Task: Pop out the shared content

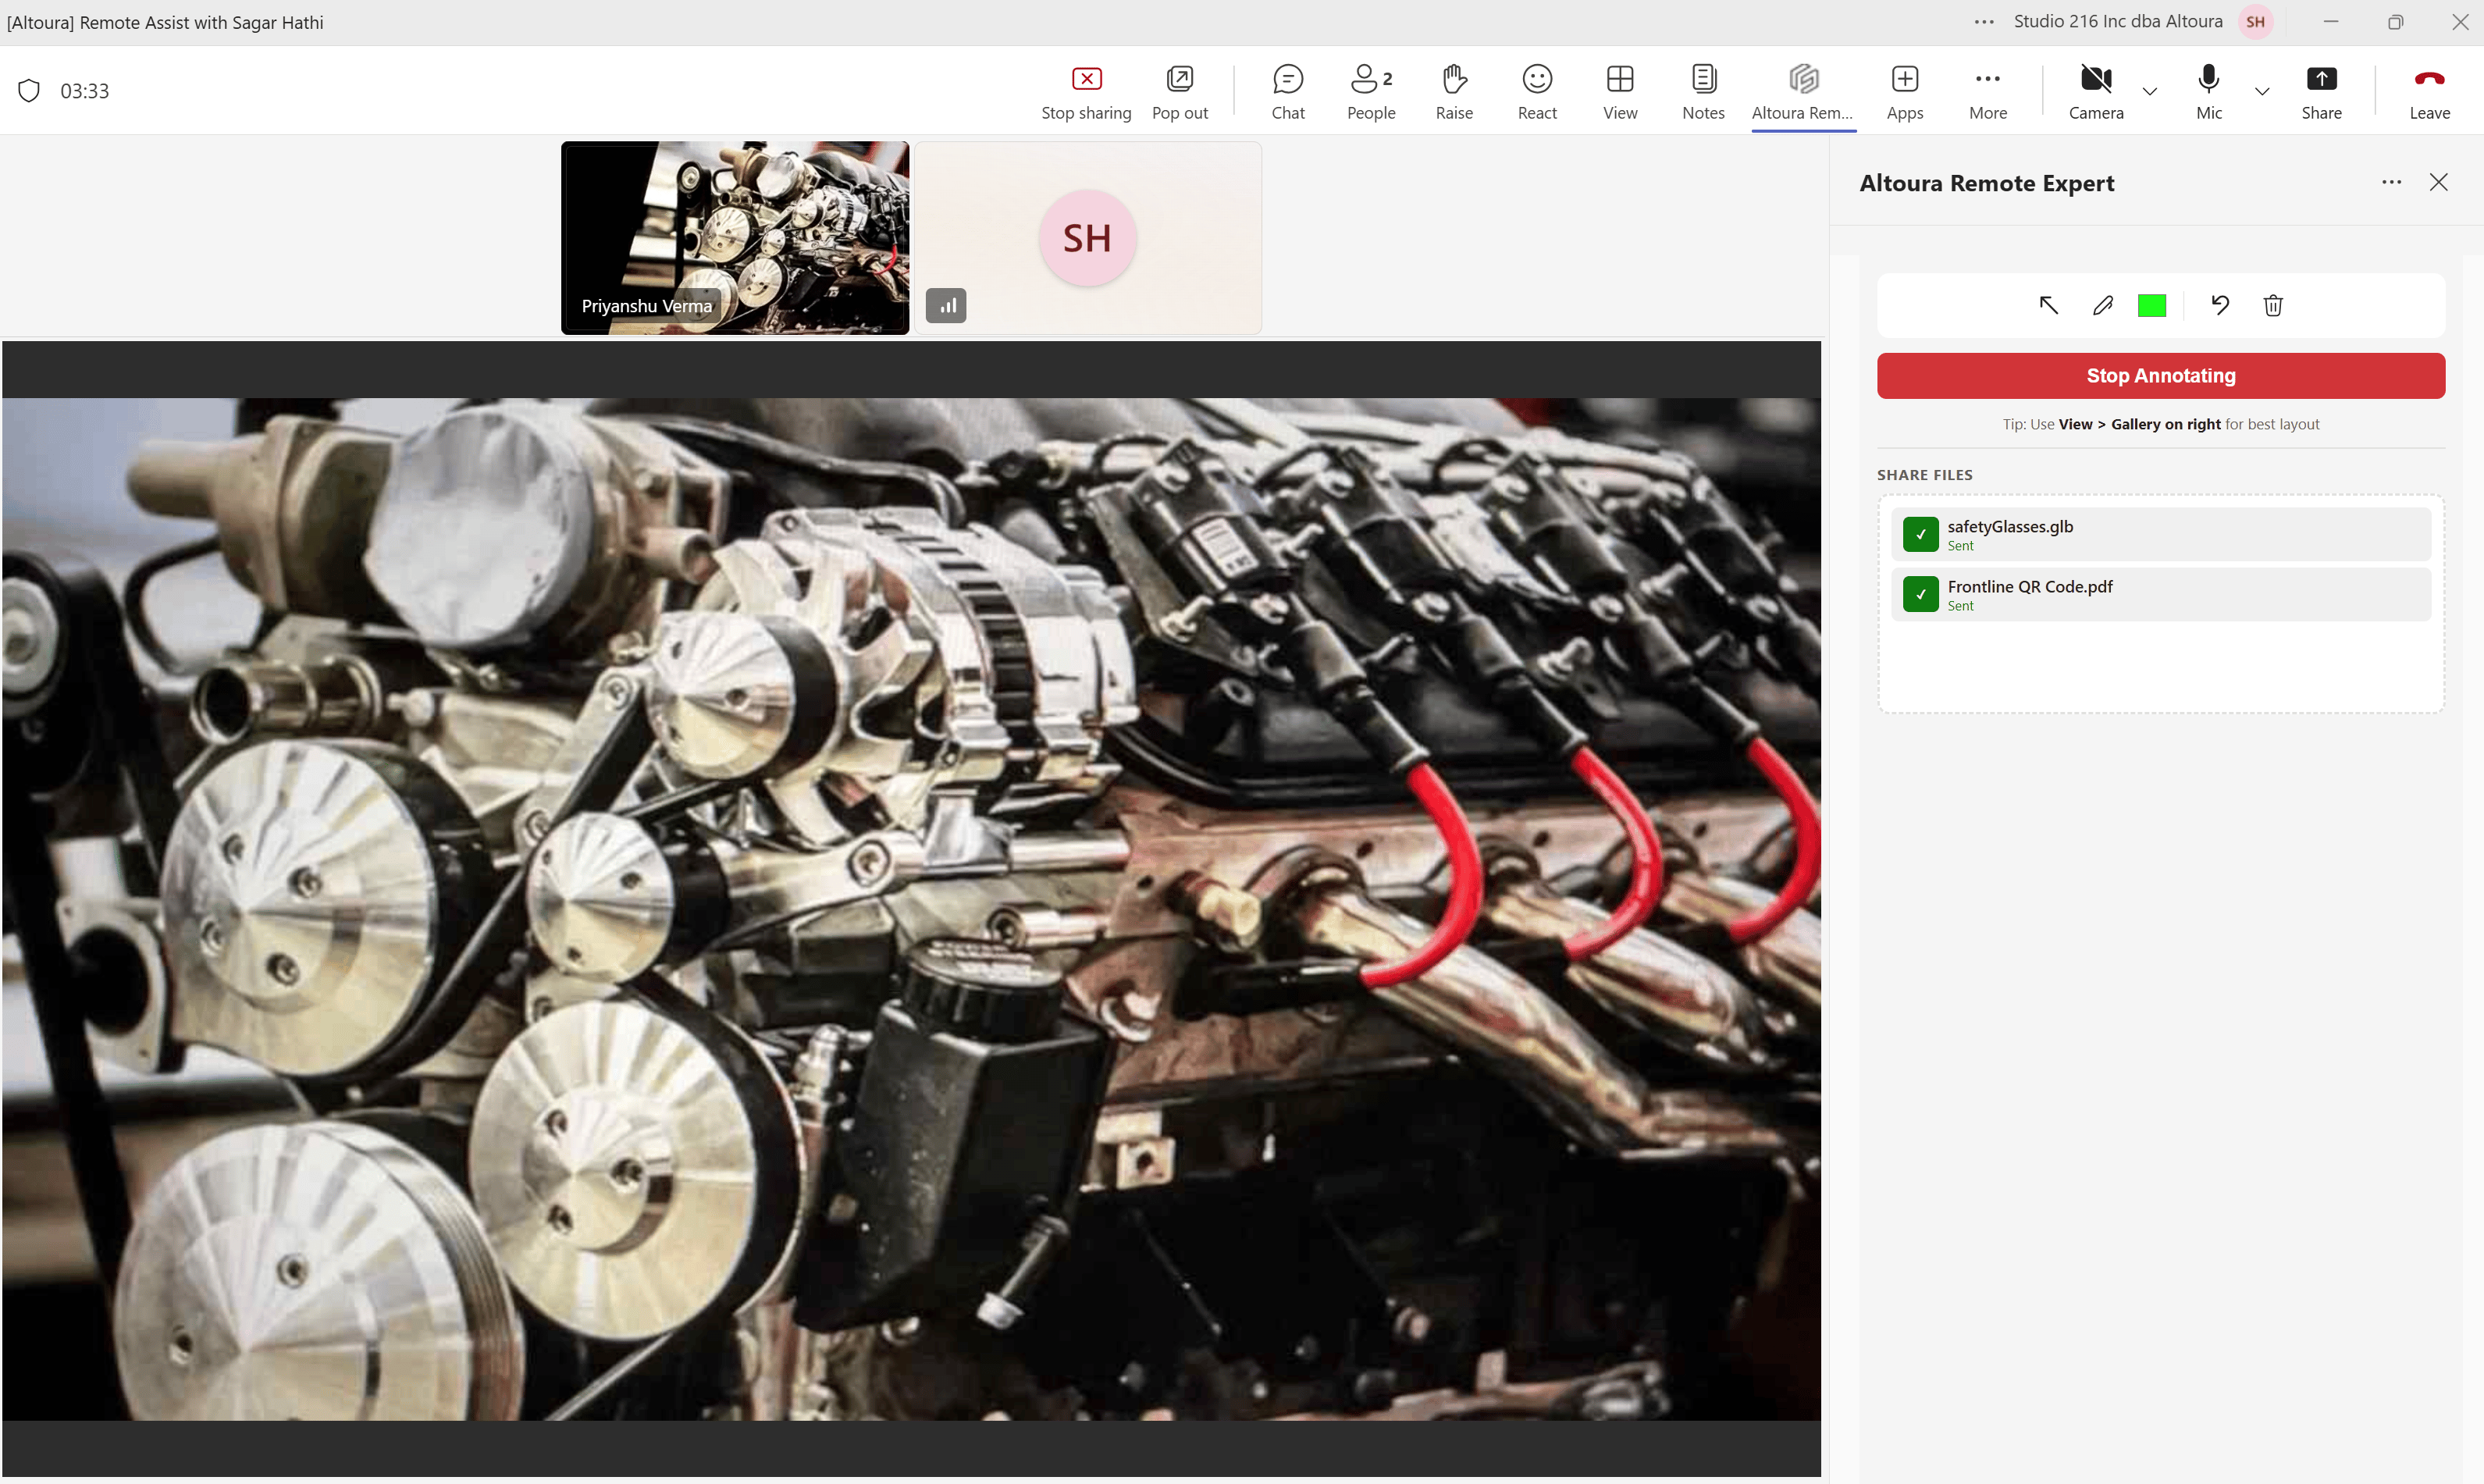Action: pyautogui.click(x=1179, y=92)
